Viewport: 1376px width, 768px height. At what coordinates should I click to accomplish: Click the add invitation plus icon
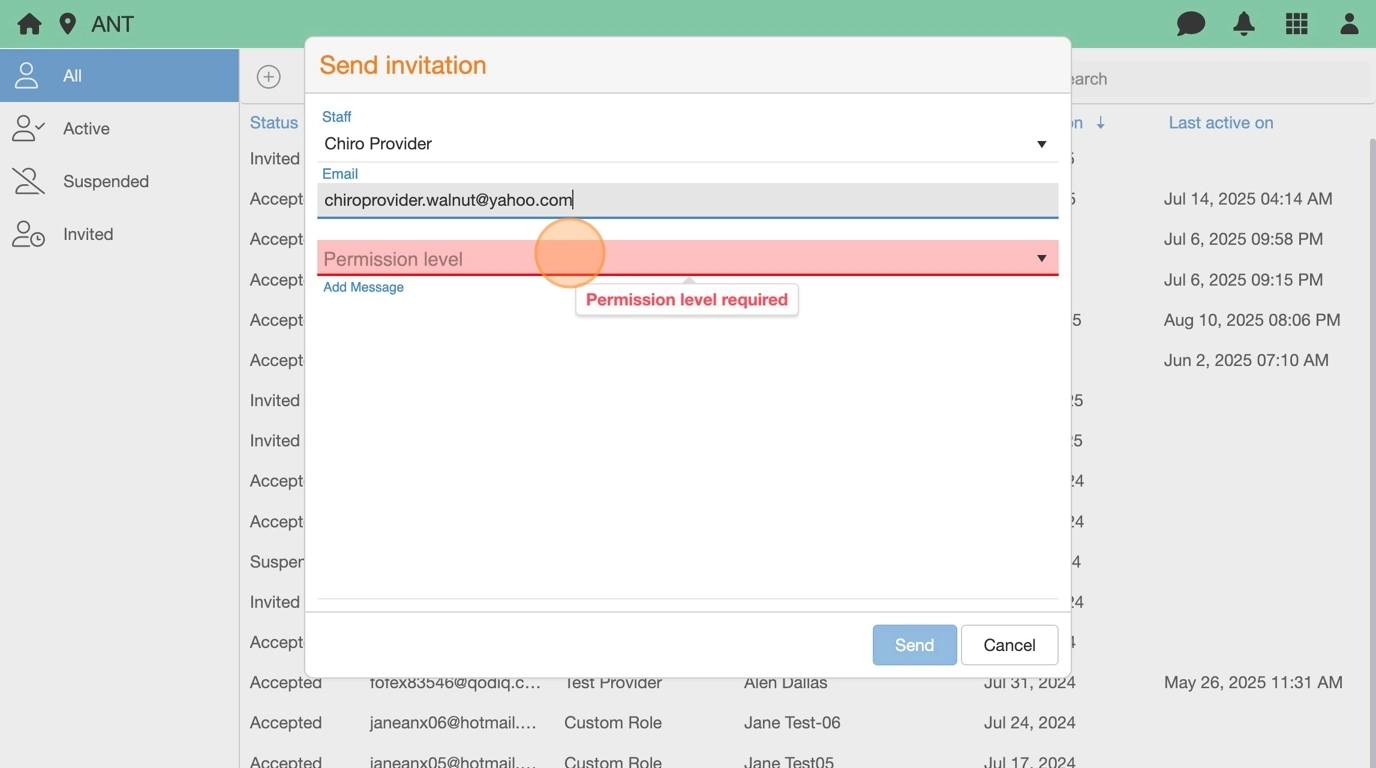tap(268, 77)
